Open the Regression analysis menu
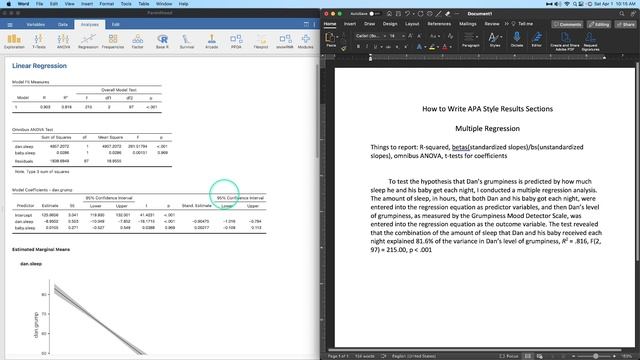 [x=88, y=41]
